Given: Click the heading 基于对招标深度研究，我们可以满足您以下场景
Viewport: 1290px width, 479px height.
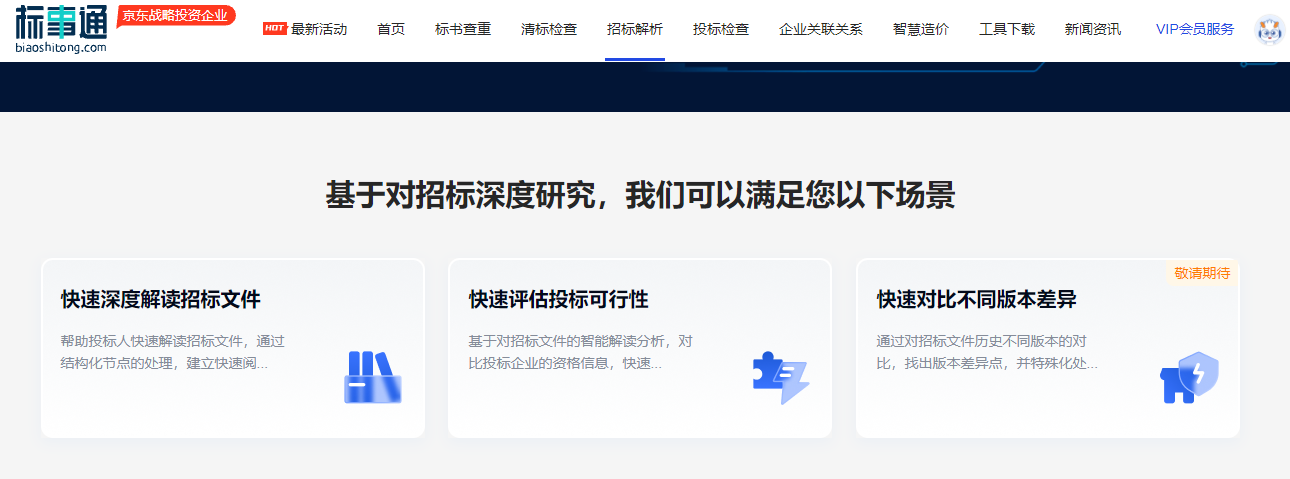Looking at the screenshot, I should 640,195.
